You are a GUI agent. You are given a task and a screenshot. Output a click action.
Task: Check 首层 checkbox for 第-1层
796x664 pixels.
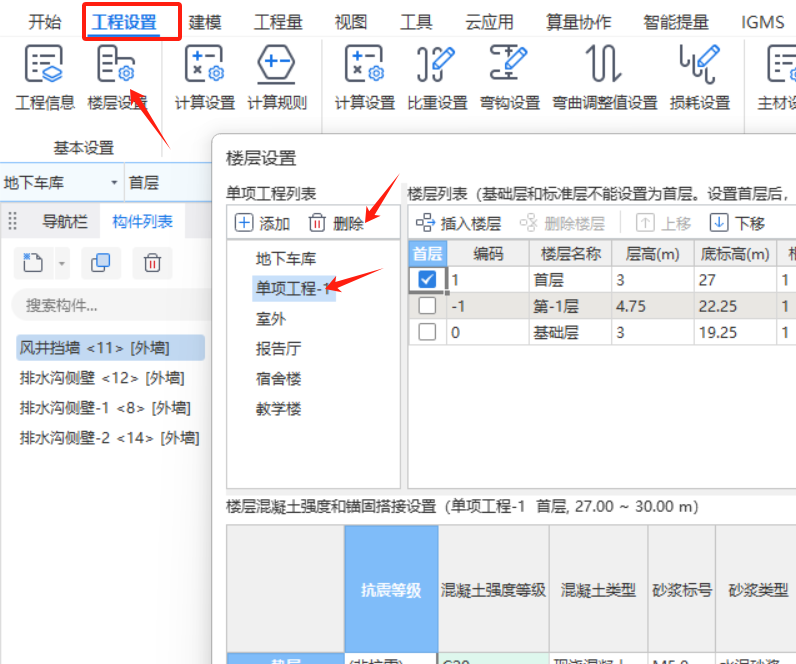pos(427,306)
